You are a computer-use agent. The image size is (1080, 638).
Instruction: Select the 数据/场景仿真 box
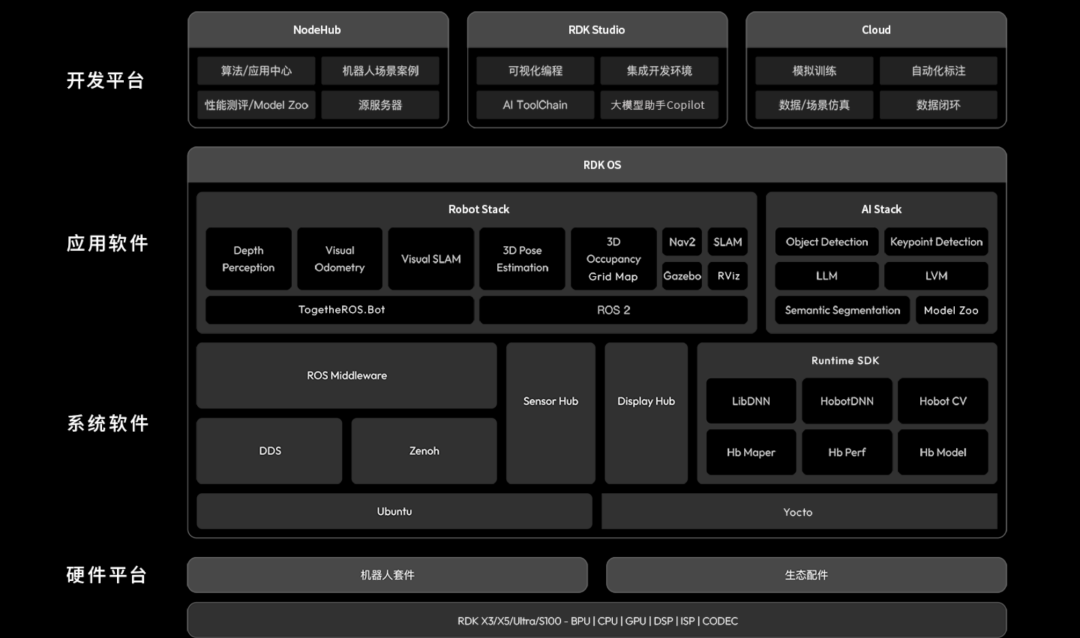pyautogui.click(x=814, y=105)
